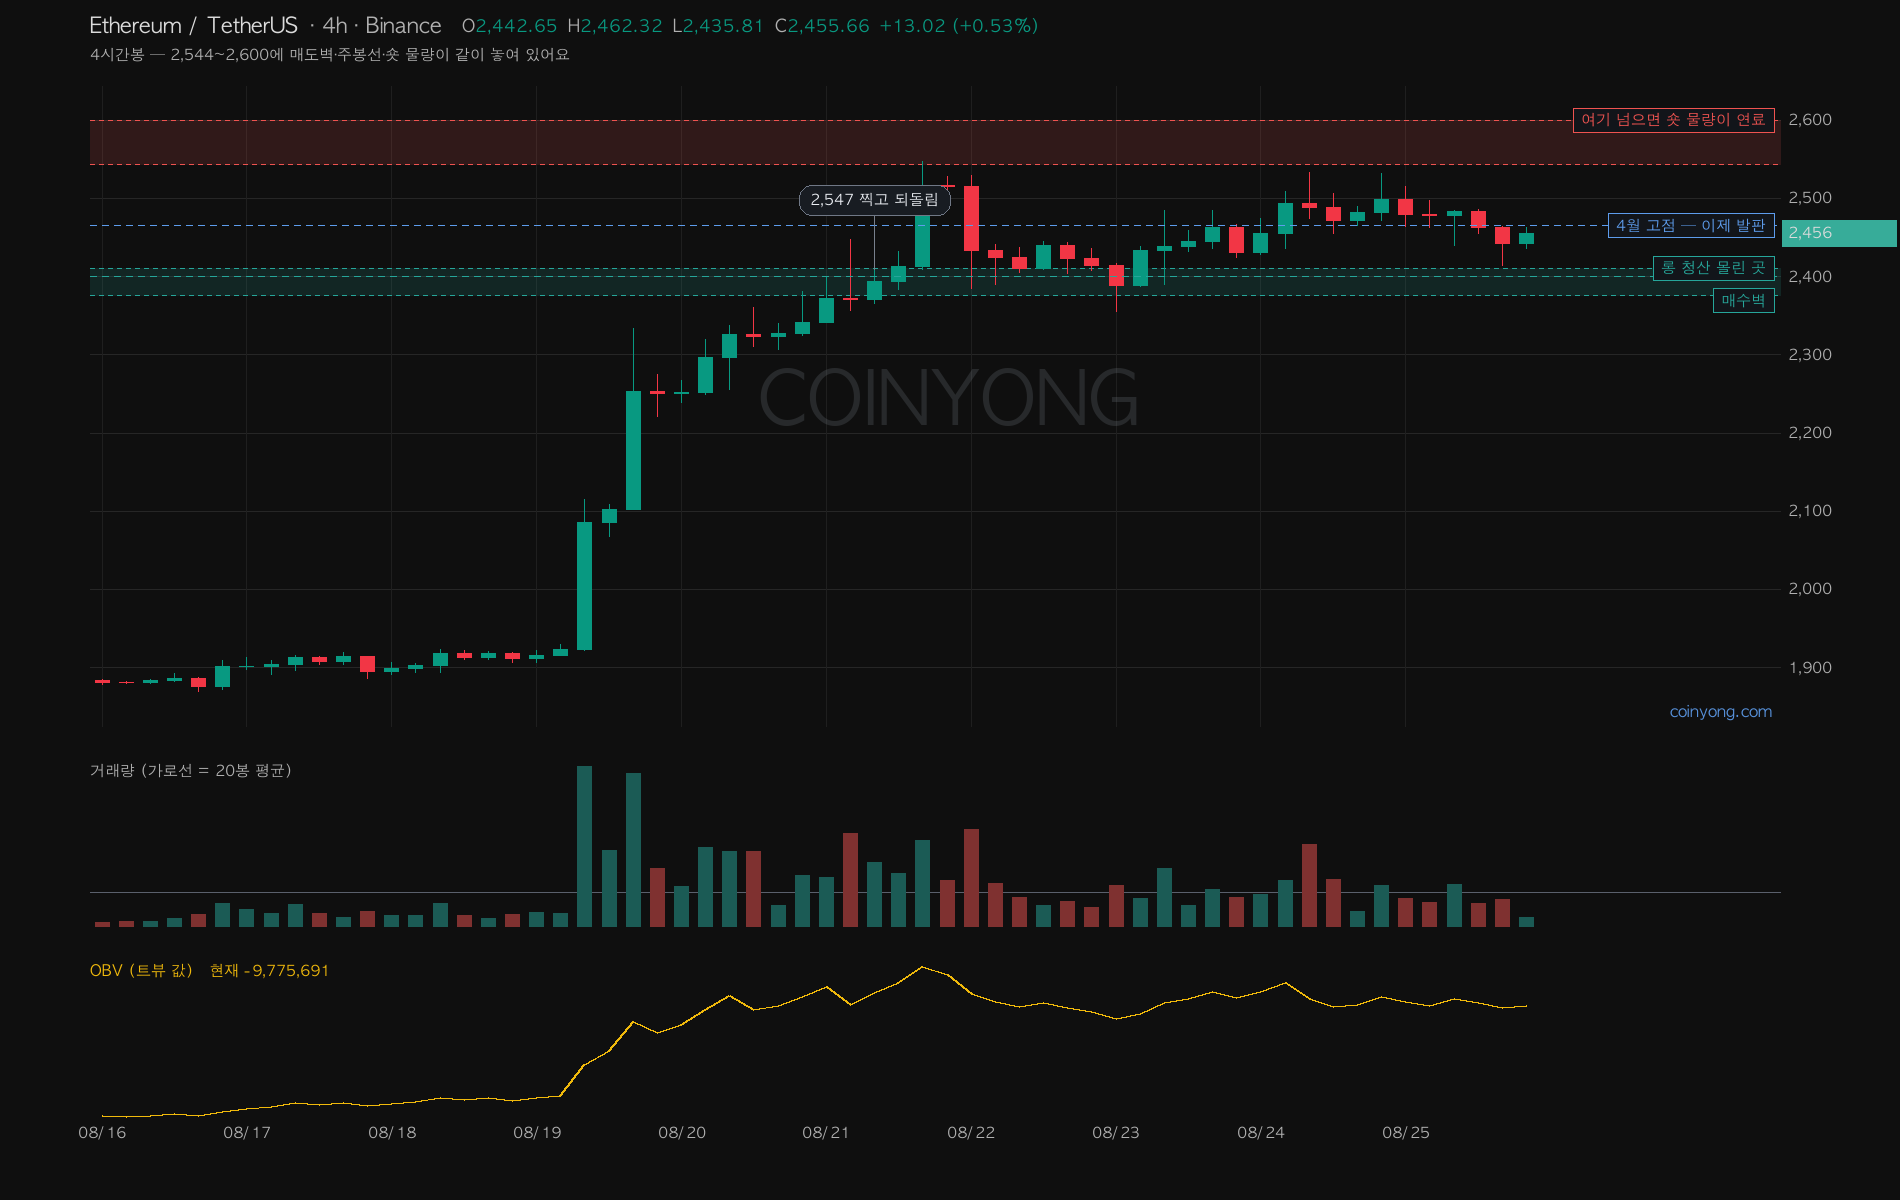Click the 4h interval label in the header
Image resolution: width=1900 pixels, height=1200 pixels.
point(335,26)
